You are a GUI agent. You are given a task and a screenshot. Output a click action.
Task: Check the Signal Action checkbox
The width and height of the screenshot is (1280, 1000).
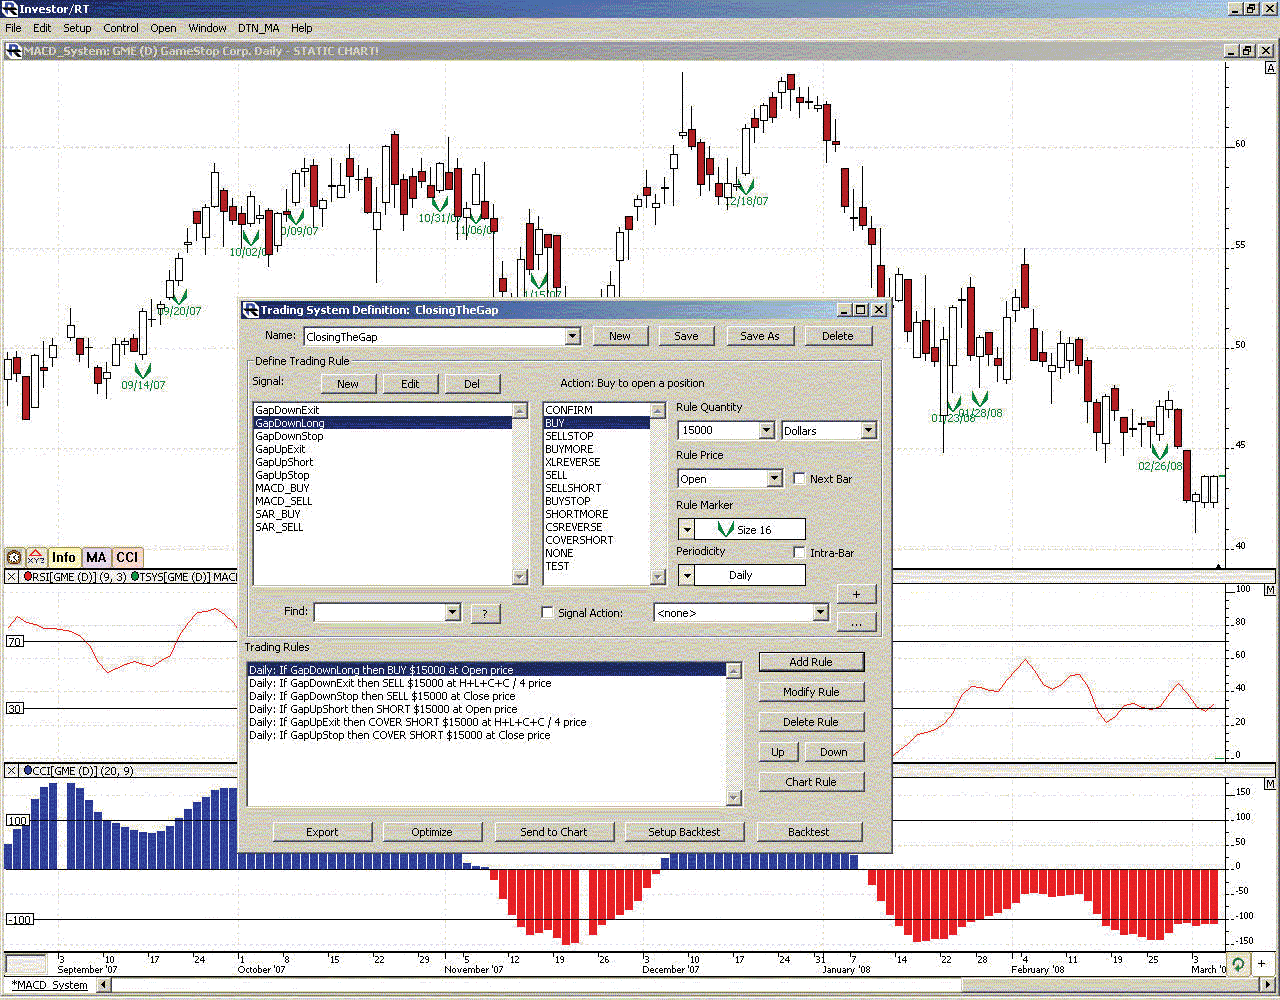pos(547,613)
